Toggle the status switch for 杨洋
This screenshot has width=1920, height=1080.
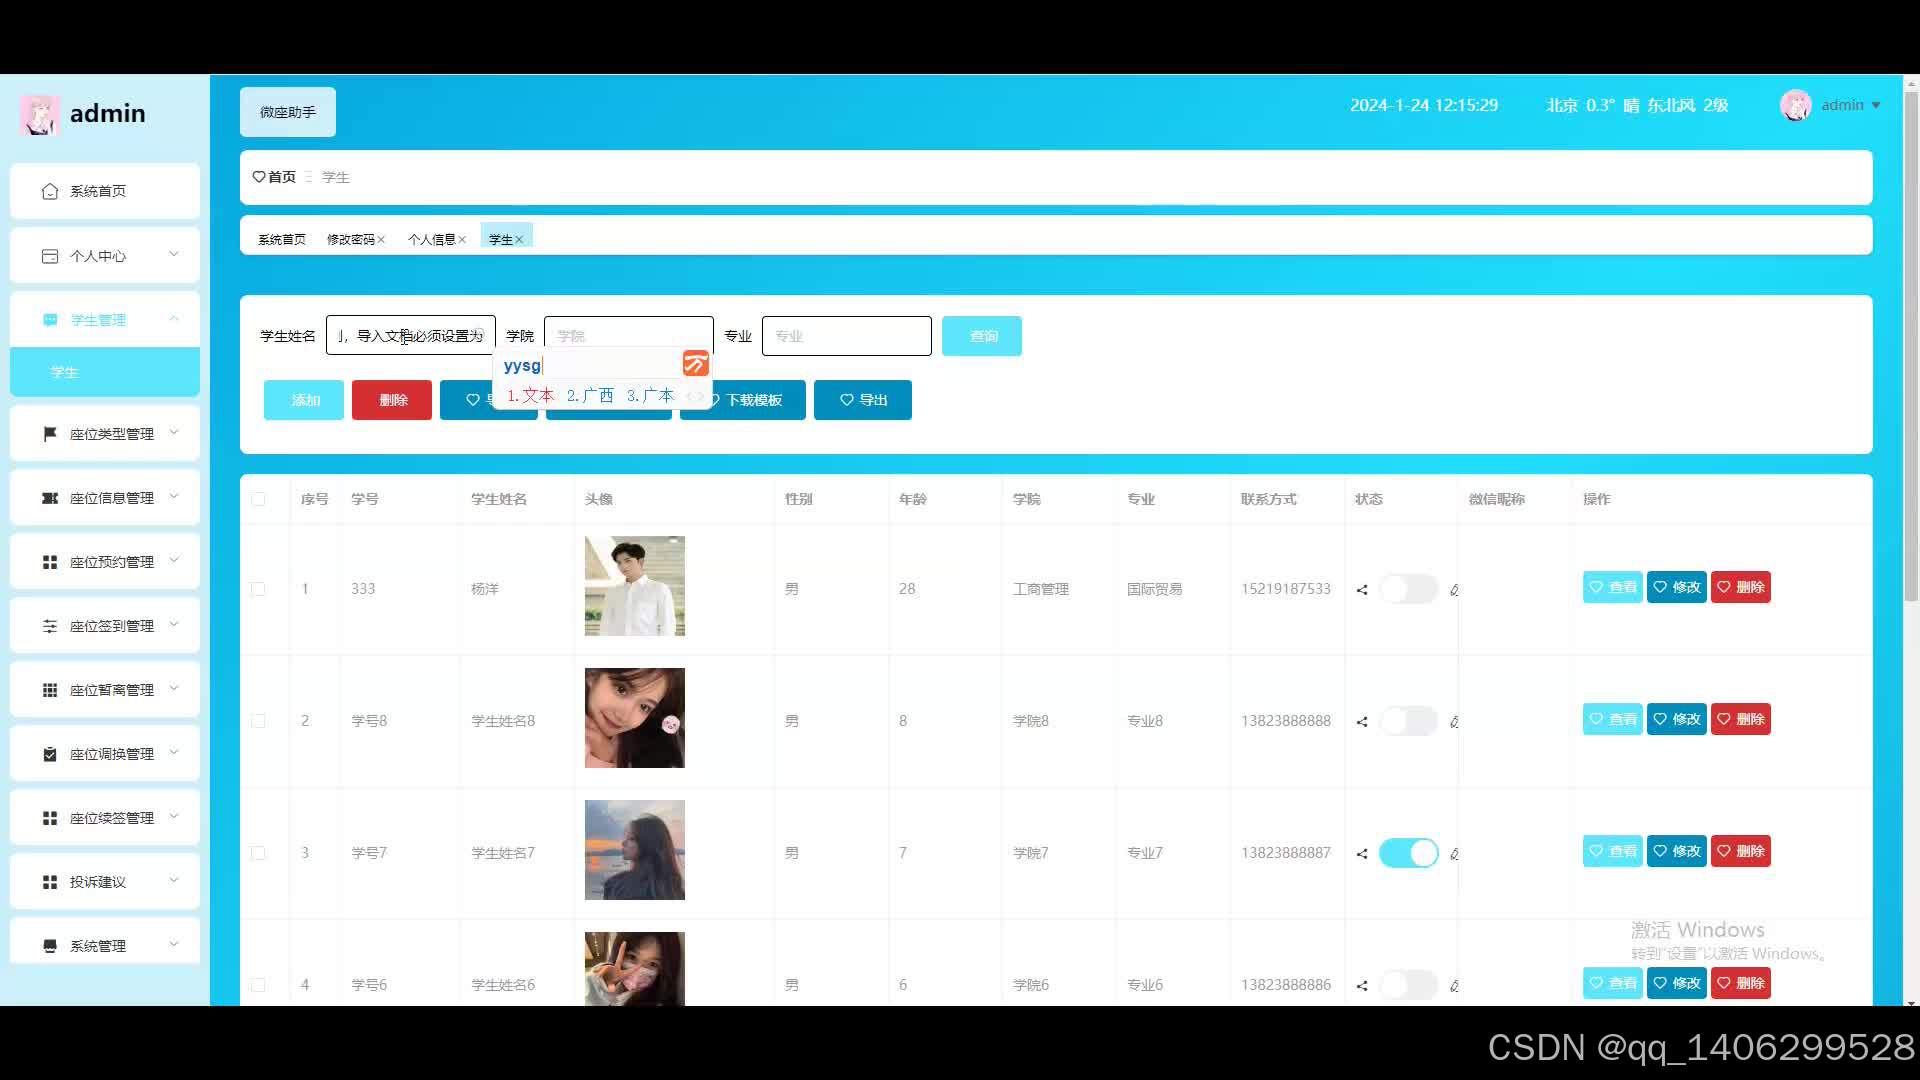point(1408,589)
